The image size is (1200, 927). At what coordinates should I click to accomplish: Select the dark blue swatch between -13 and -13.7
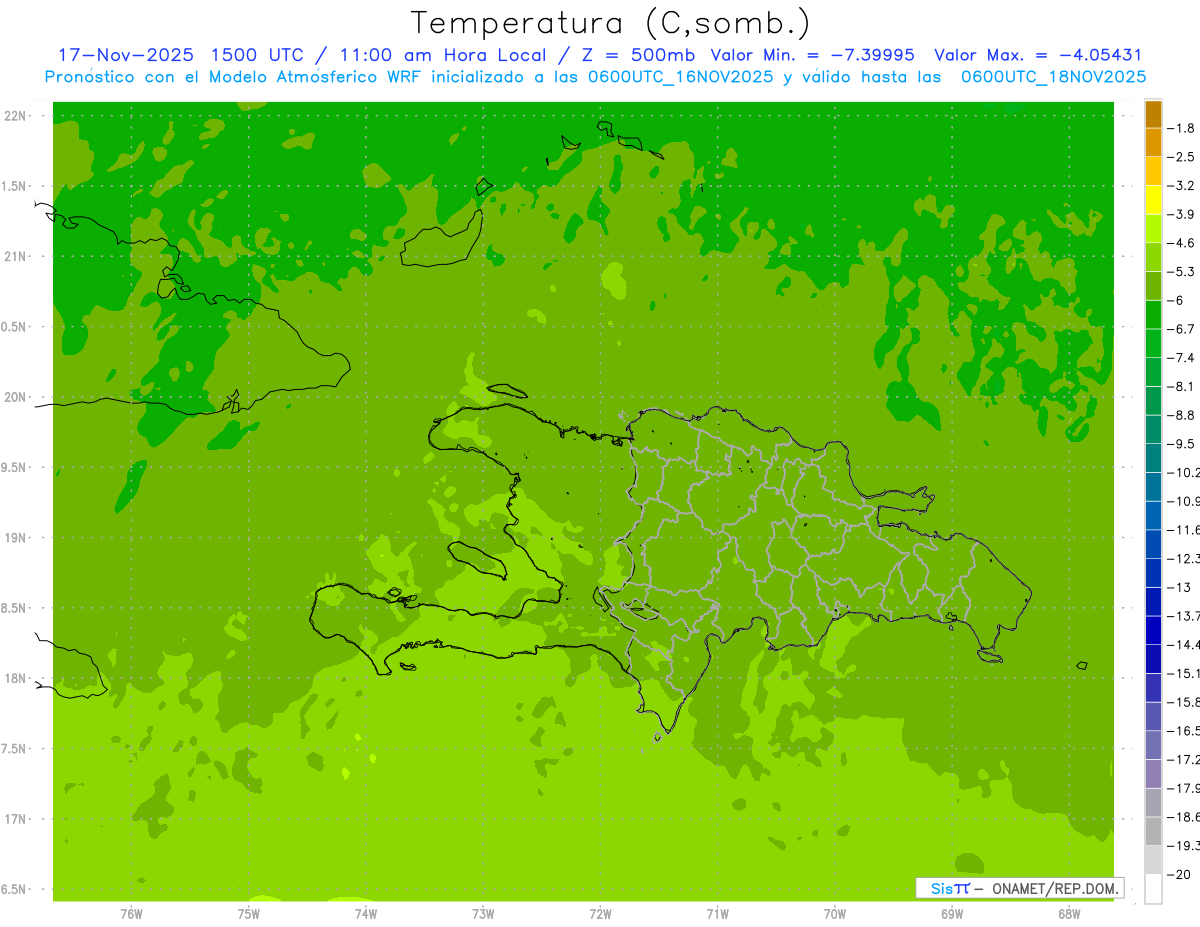[x=1153, y=601]
